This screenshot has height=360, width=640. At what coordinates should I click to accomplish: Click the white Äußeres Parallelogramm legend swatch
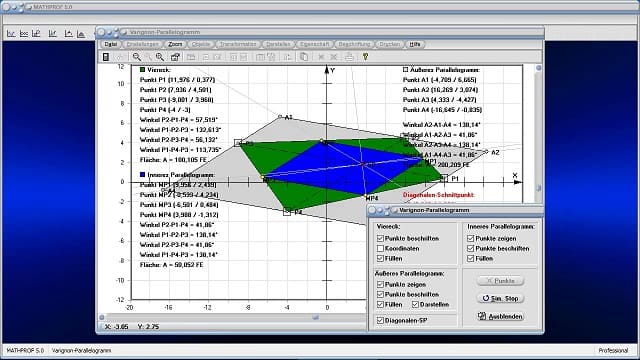pyautogui.click(x=405, y=70)
